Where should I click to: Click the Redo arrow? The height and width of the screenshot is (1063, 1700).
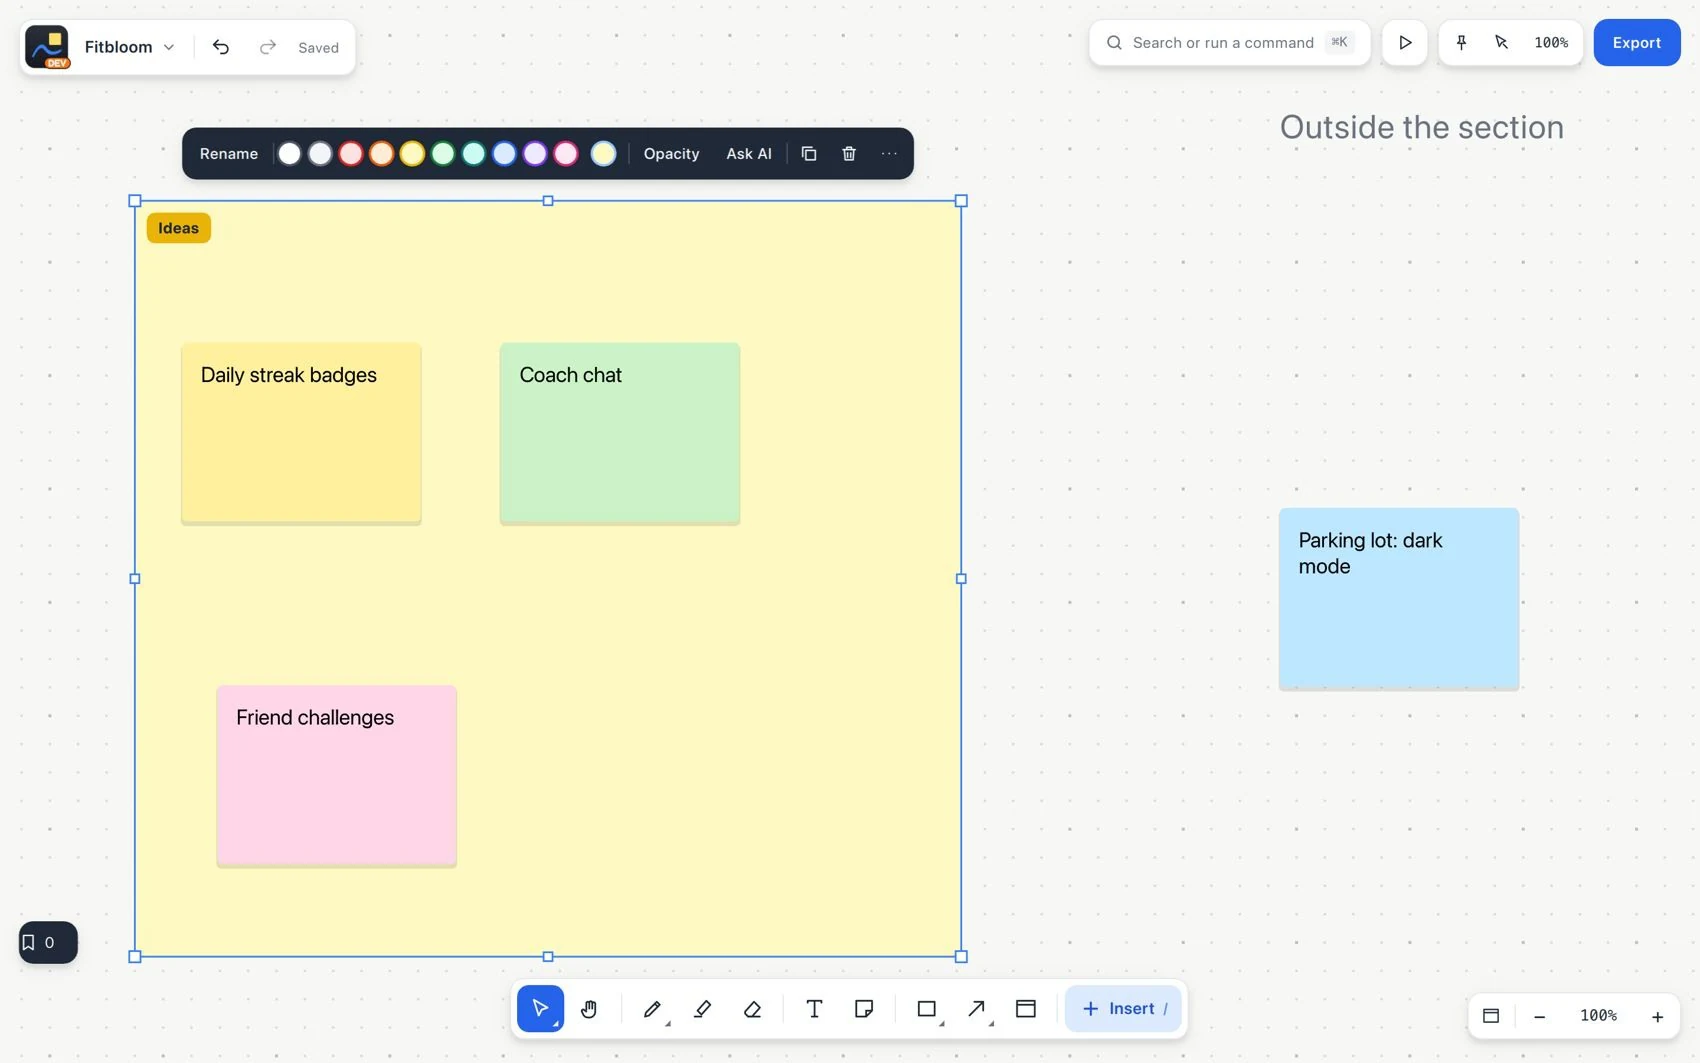(267, 47)
